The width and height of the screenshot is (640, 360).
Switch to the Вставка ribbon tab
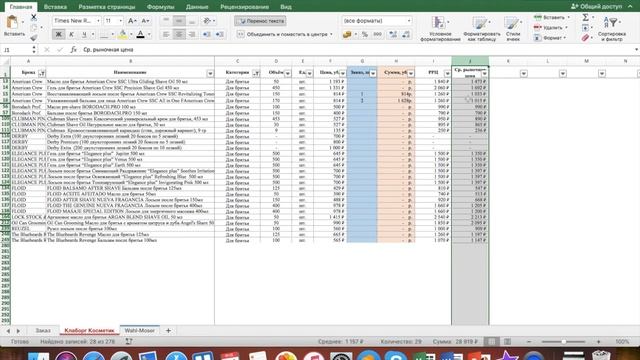coord(55,7)
